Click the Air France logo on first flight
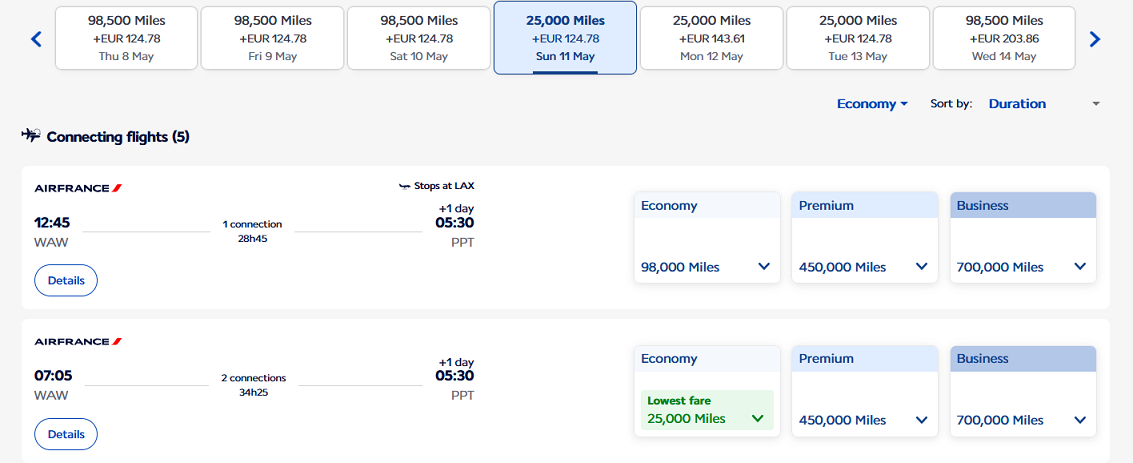The width and height of the screenshot is (1133, 463). tap(78, 188)
